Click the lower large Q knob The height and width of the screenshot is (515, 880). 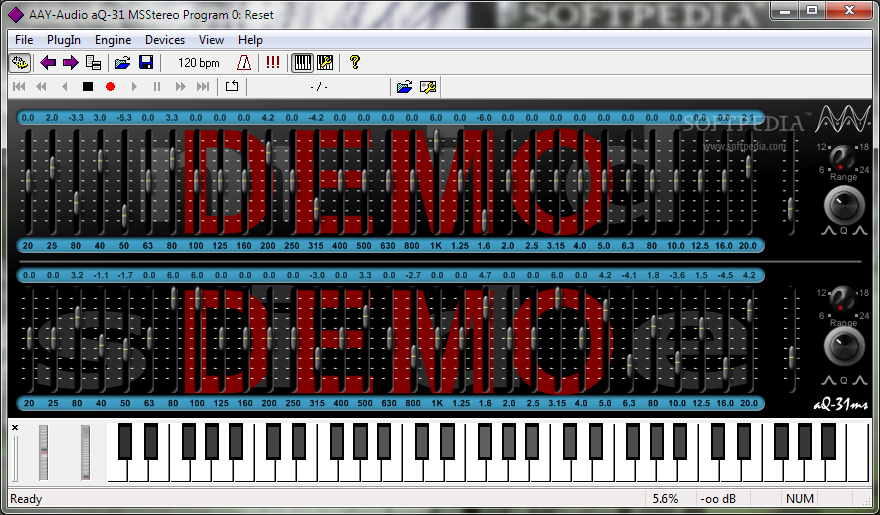coord(844,346)
